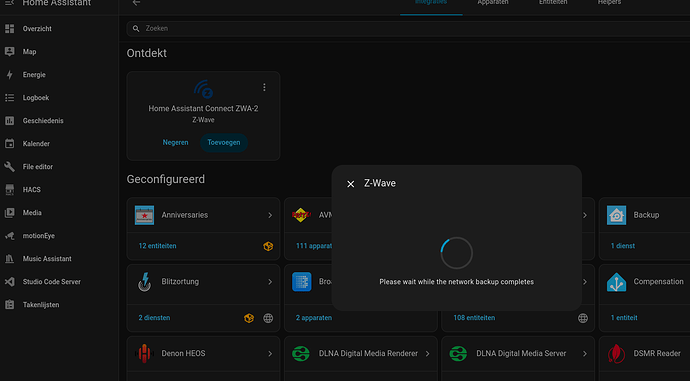Viewport: 690px width, 381px height.
Task: Click the Home Assistant Connect ZWA-2 title
Action: point(203,108)
